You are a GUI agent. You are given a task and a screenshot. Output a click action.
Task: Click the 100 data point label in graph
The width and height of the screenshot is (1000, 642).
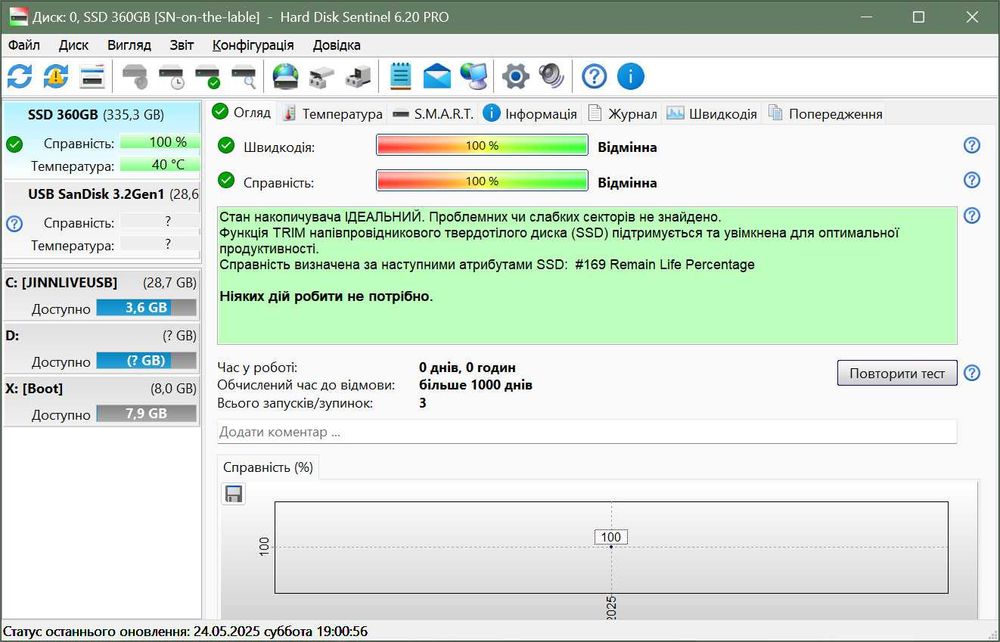(611, 537)
